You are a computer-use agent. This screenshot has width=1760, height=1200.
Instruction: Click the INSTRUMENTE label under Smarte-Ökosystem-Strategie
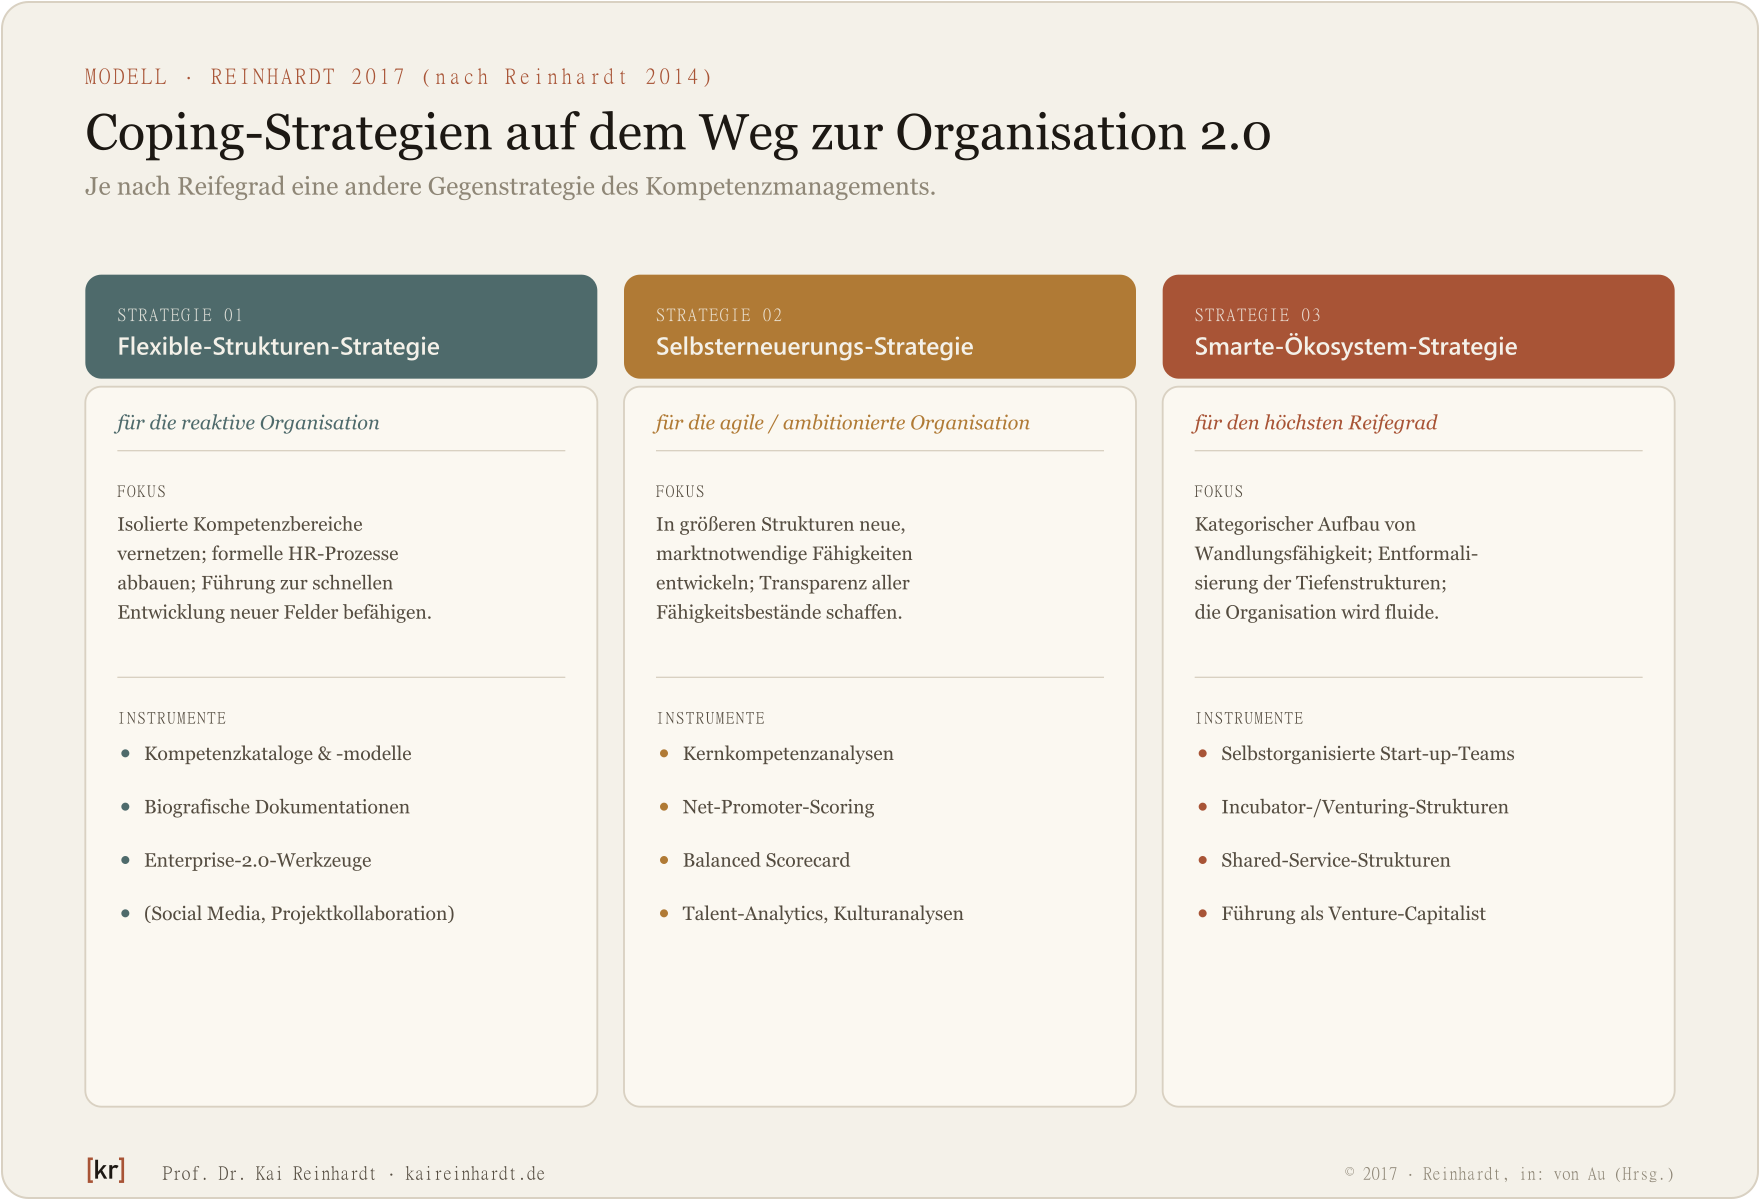click(x=1250, y=719)
